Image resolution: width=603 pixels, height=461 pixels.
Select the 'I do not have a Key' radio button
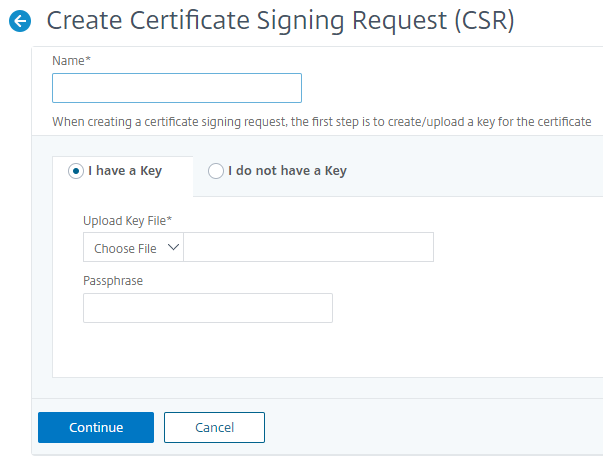pos(215,171)
